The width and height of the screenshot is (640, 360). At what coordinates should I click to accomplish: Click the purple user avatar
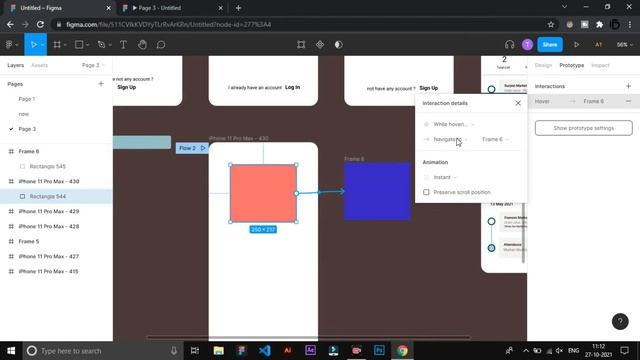point(527,44)
